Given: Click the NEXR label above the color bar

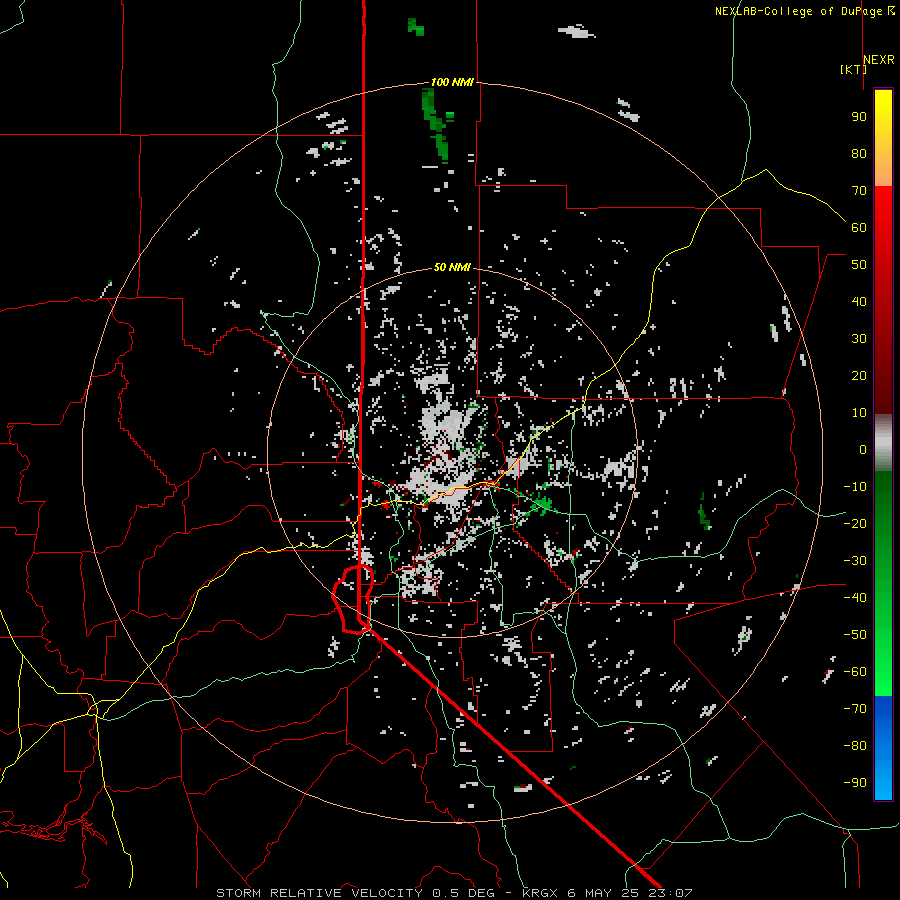Looking at the screenshot, I should coord(879,60).
